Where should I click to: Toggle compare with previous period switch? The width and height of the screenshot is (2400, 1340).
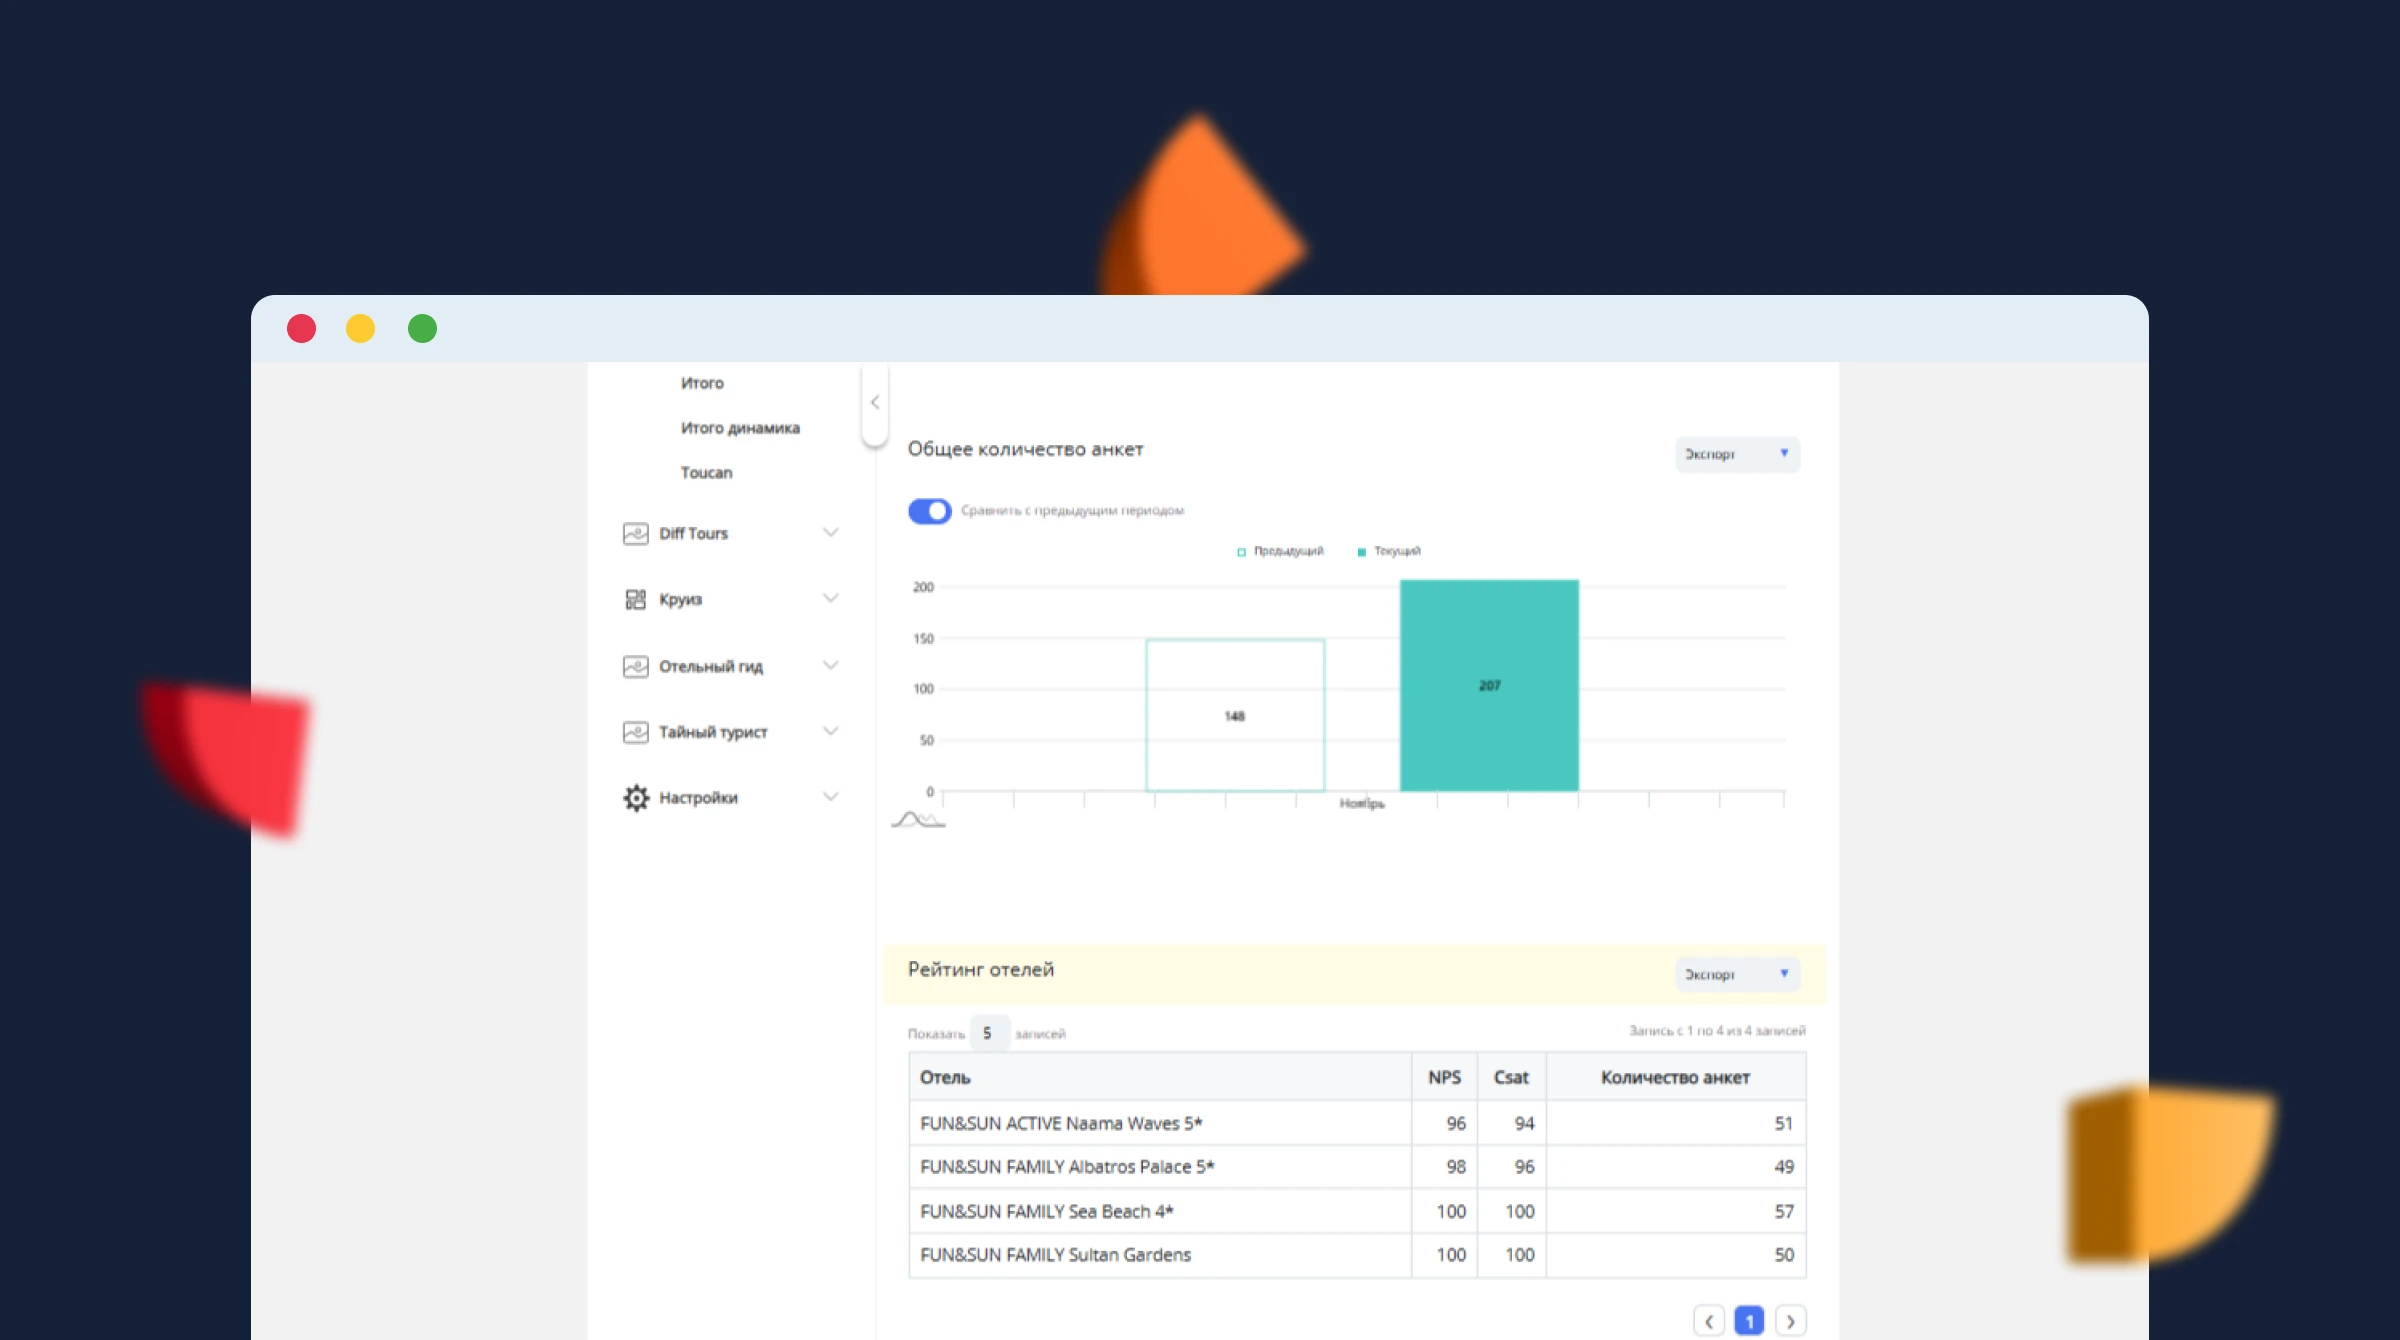(929, 511)
